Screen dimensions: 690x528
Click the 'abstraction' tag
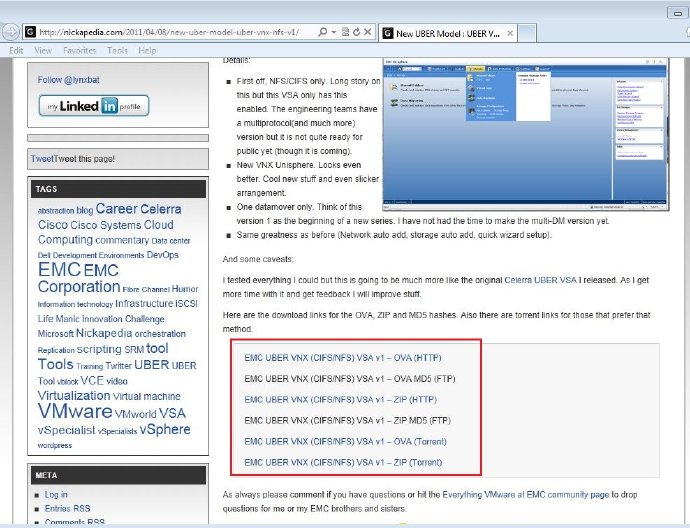(x=56, y=211)
